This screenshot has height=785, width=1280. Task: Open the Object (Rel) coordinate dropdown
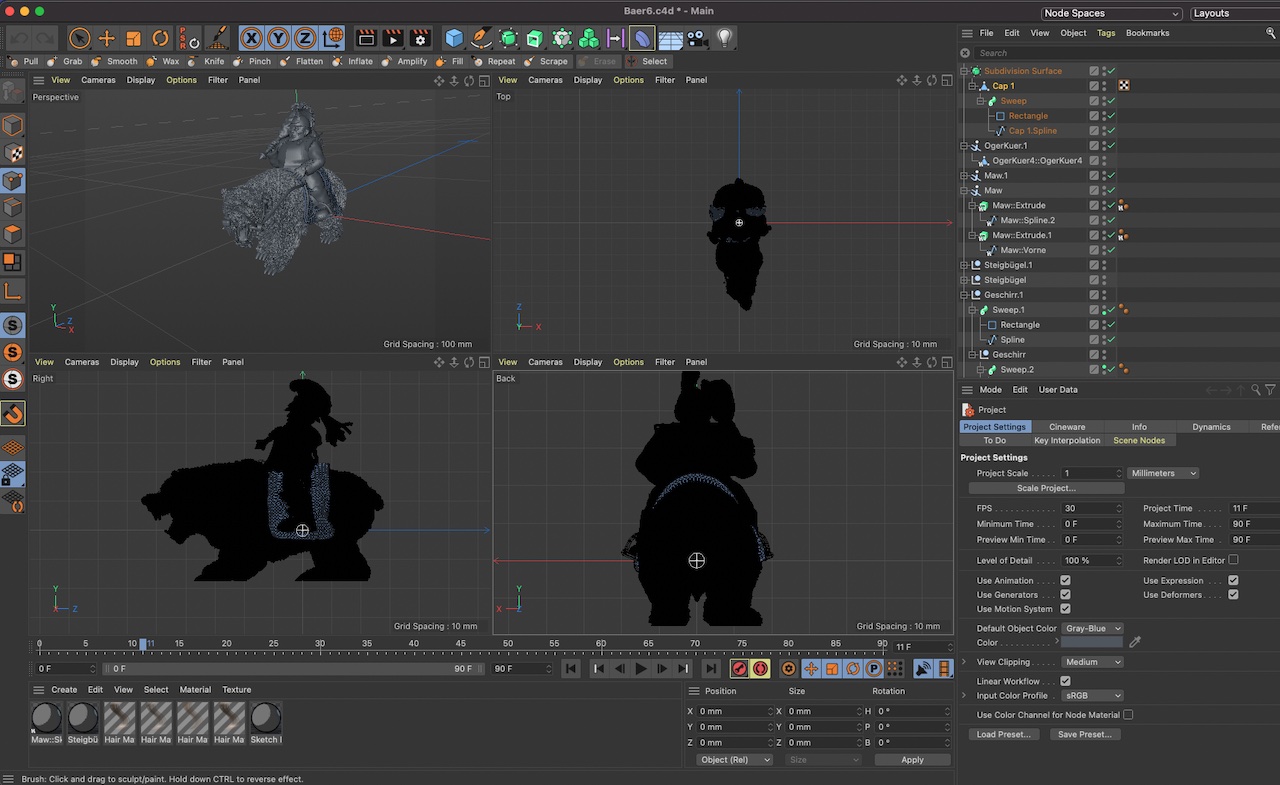click(735, 760)
